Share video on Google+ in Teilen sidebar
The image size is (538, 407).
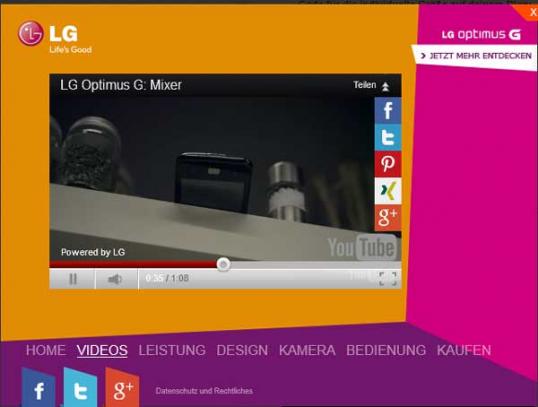tap(388, 218)
